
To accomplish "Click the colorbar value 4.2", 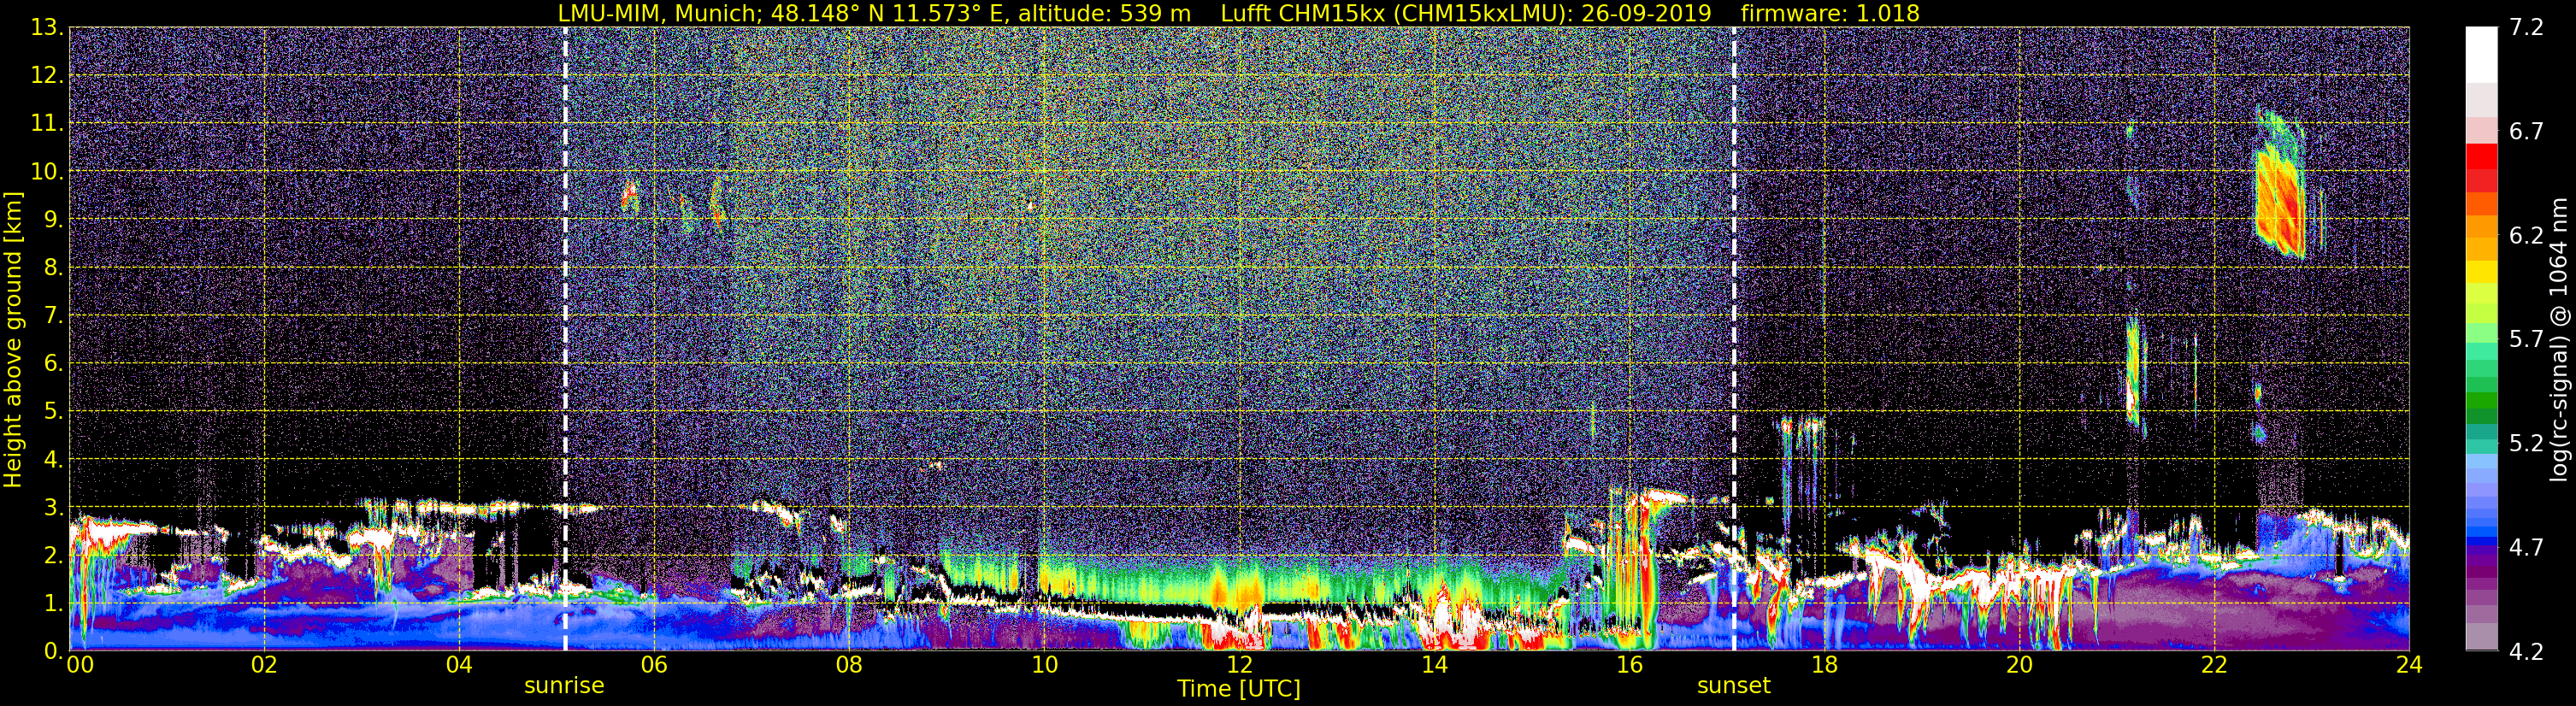I will pyautogui.click(x=2526, y=651).
